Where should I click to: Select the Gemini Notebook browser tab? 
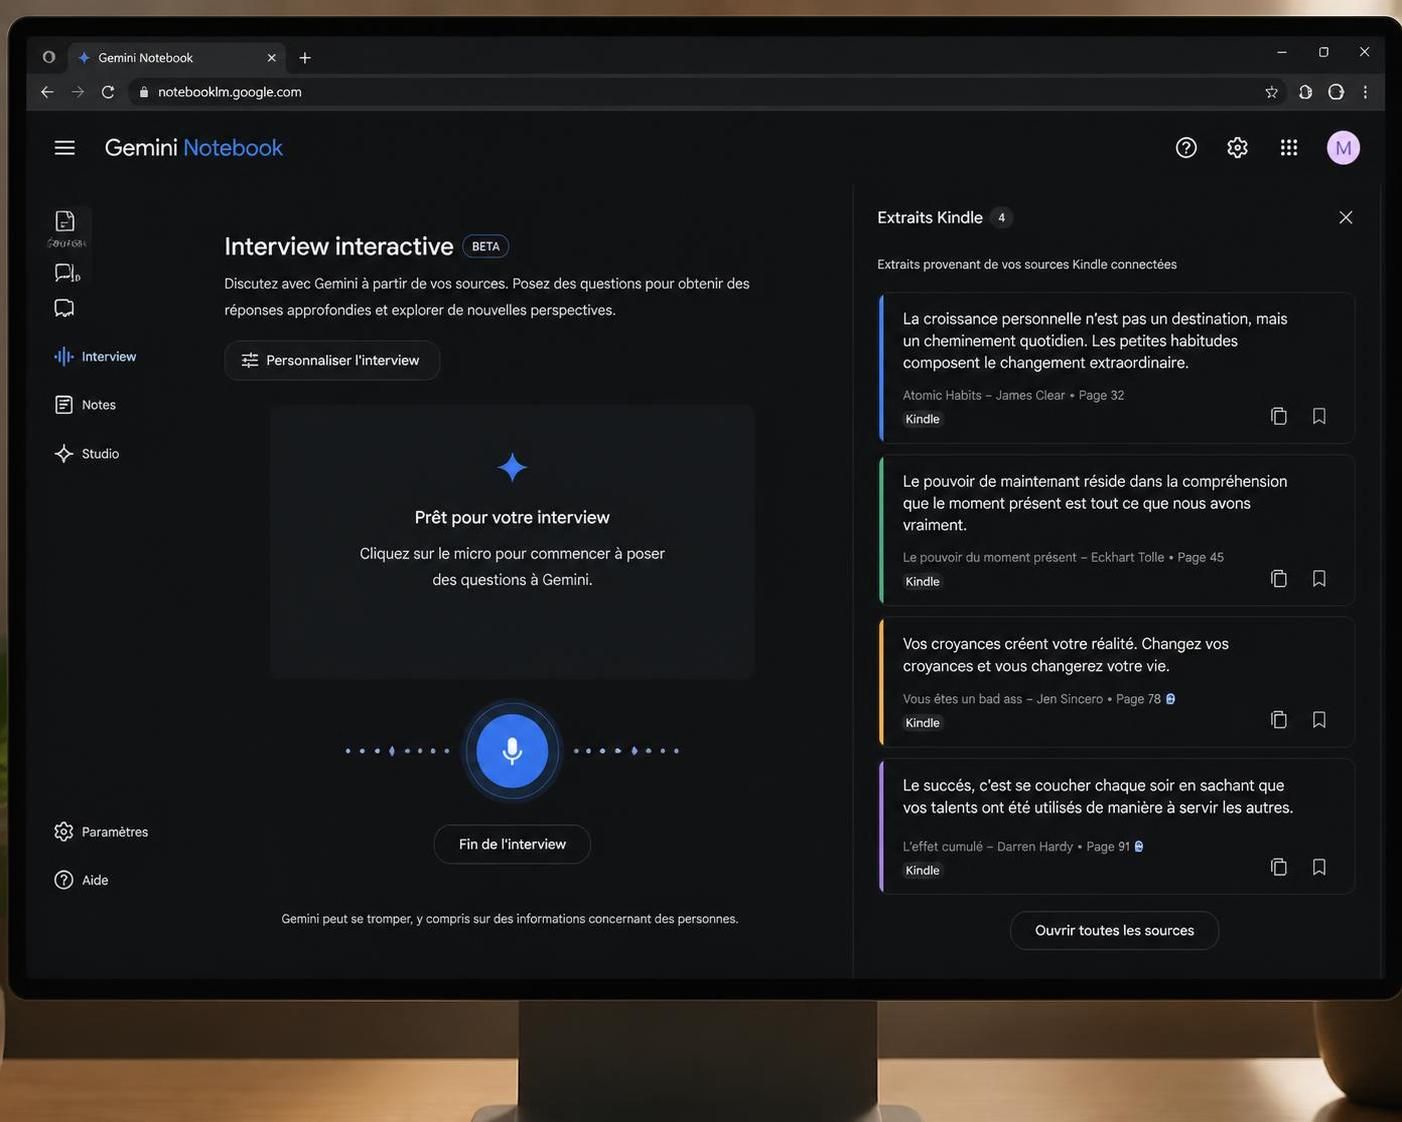point(176,58)
